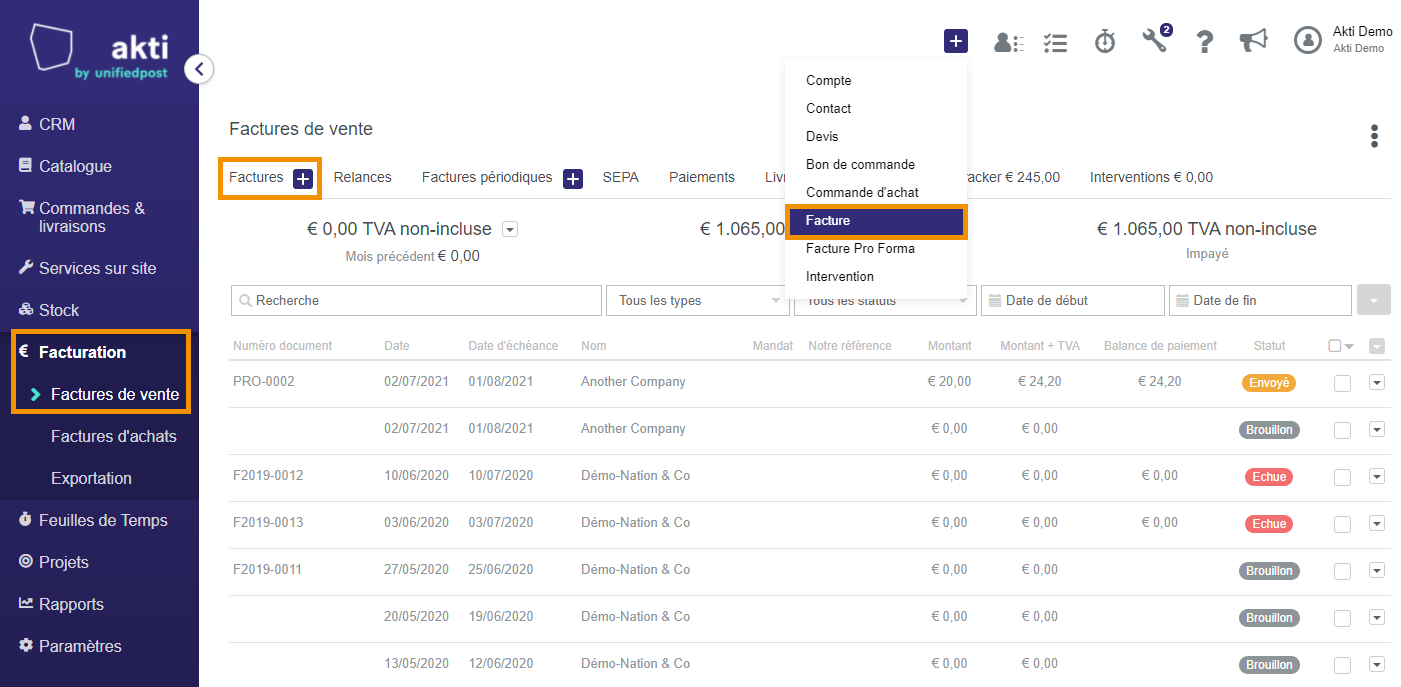Tick the checkbox on the F2019-0012 row
The height and width of the screenshot is (687, 1401).
click(1342, 477)
